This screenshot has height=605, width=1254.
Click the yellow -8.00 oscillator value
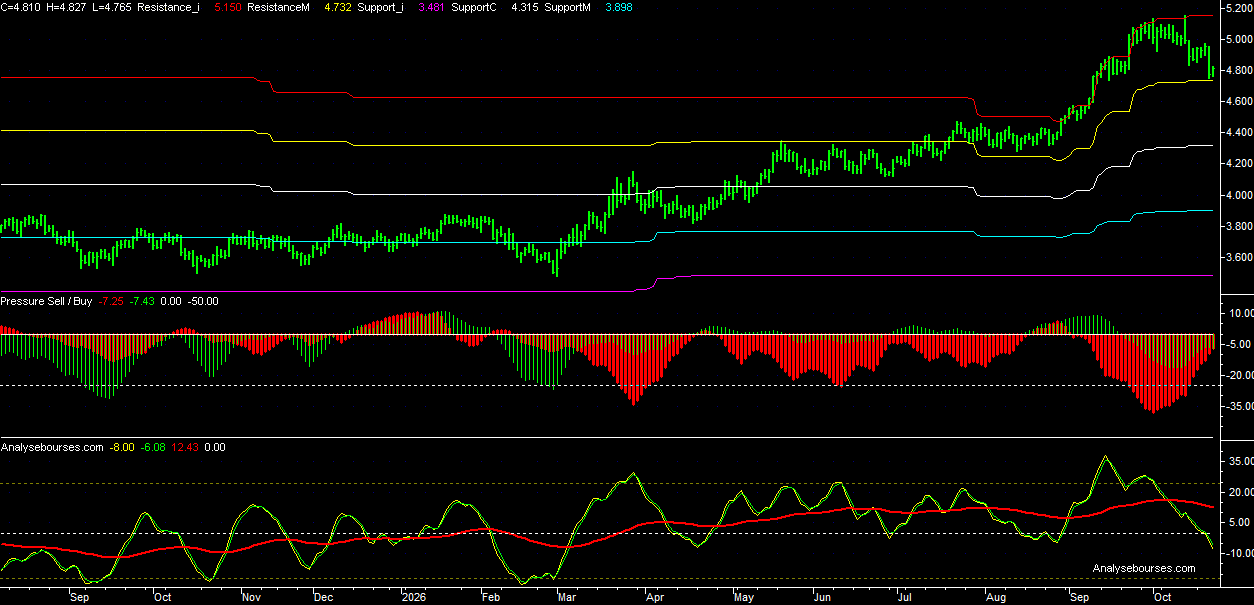pyautogui.click(x=123, y=448)
